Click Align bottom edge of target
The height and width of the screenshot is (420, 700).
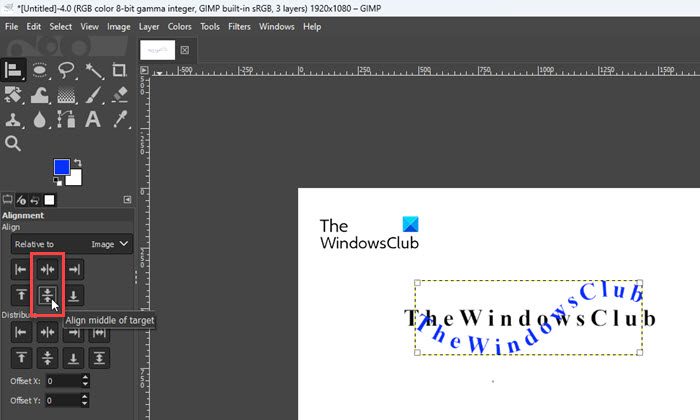point(74,295)
